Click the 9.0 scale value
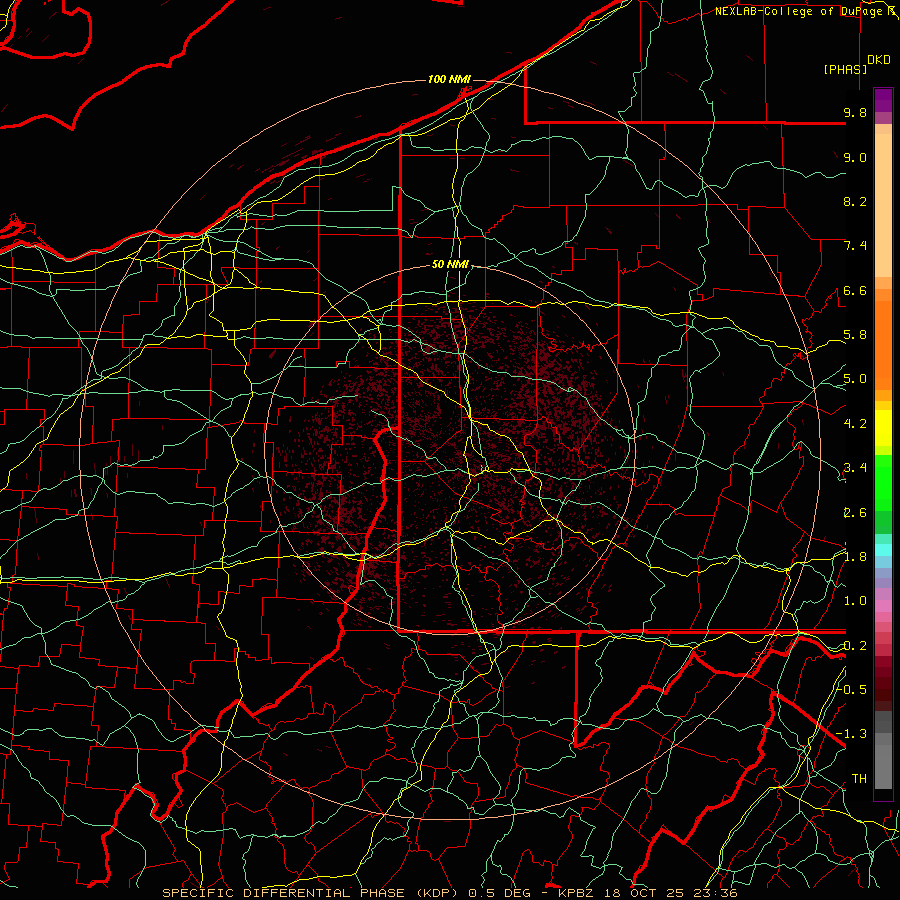 (855, 157)
